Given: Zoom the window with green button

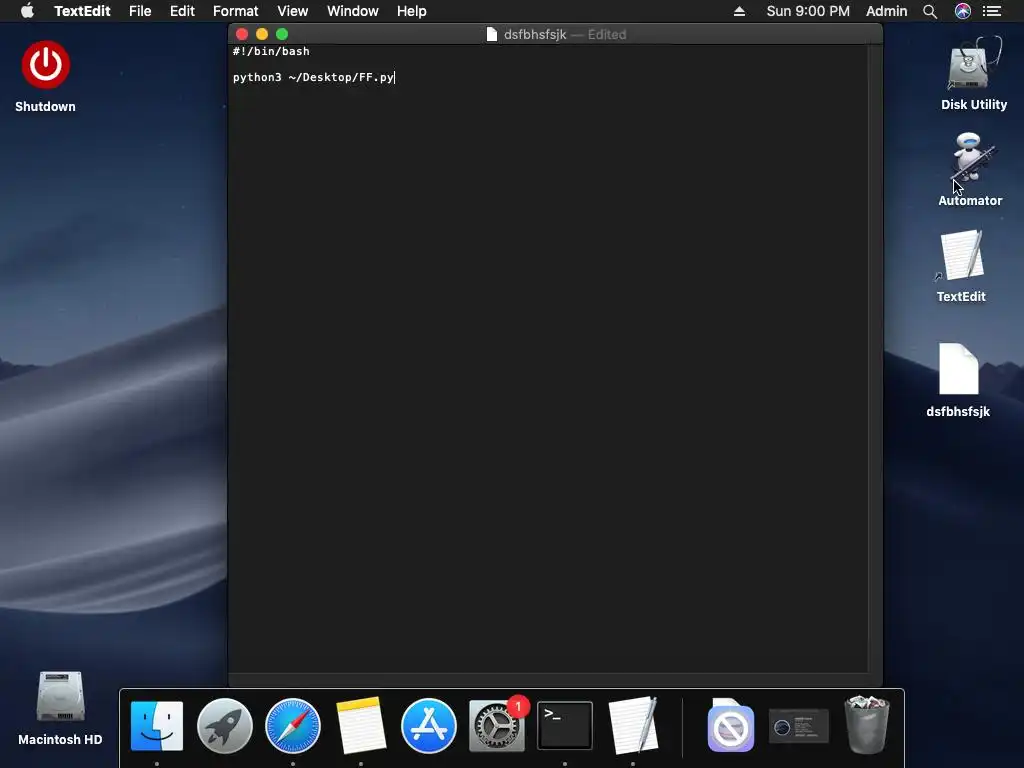Looking at the screenshot, I should (x=282, y=35).
